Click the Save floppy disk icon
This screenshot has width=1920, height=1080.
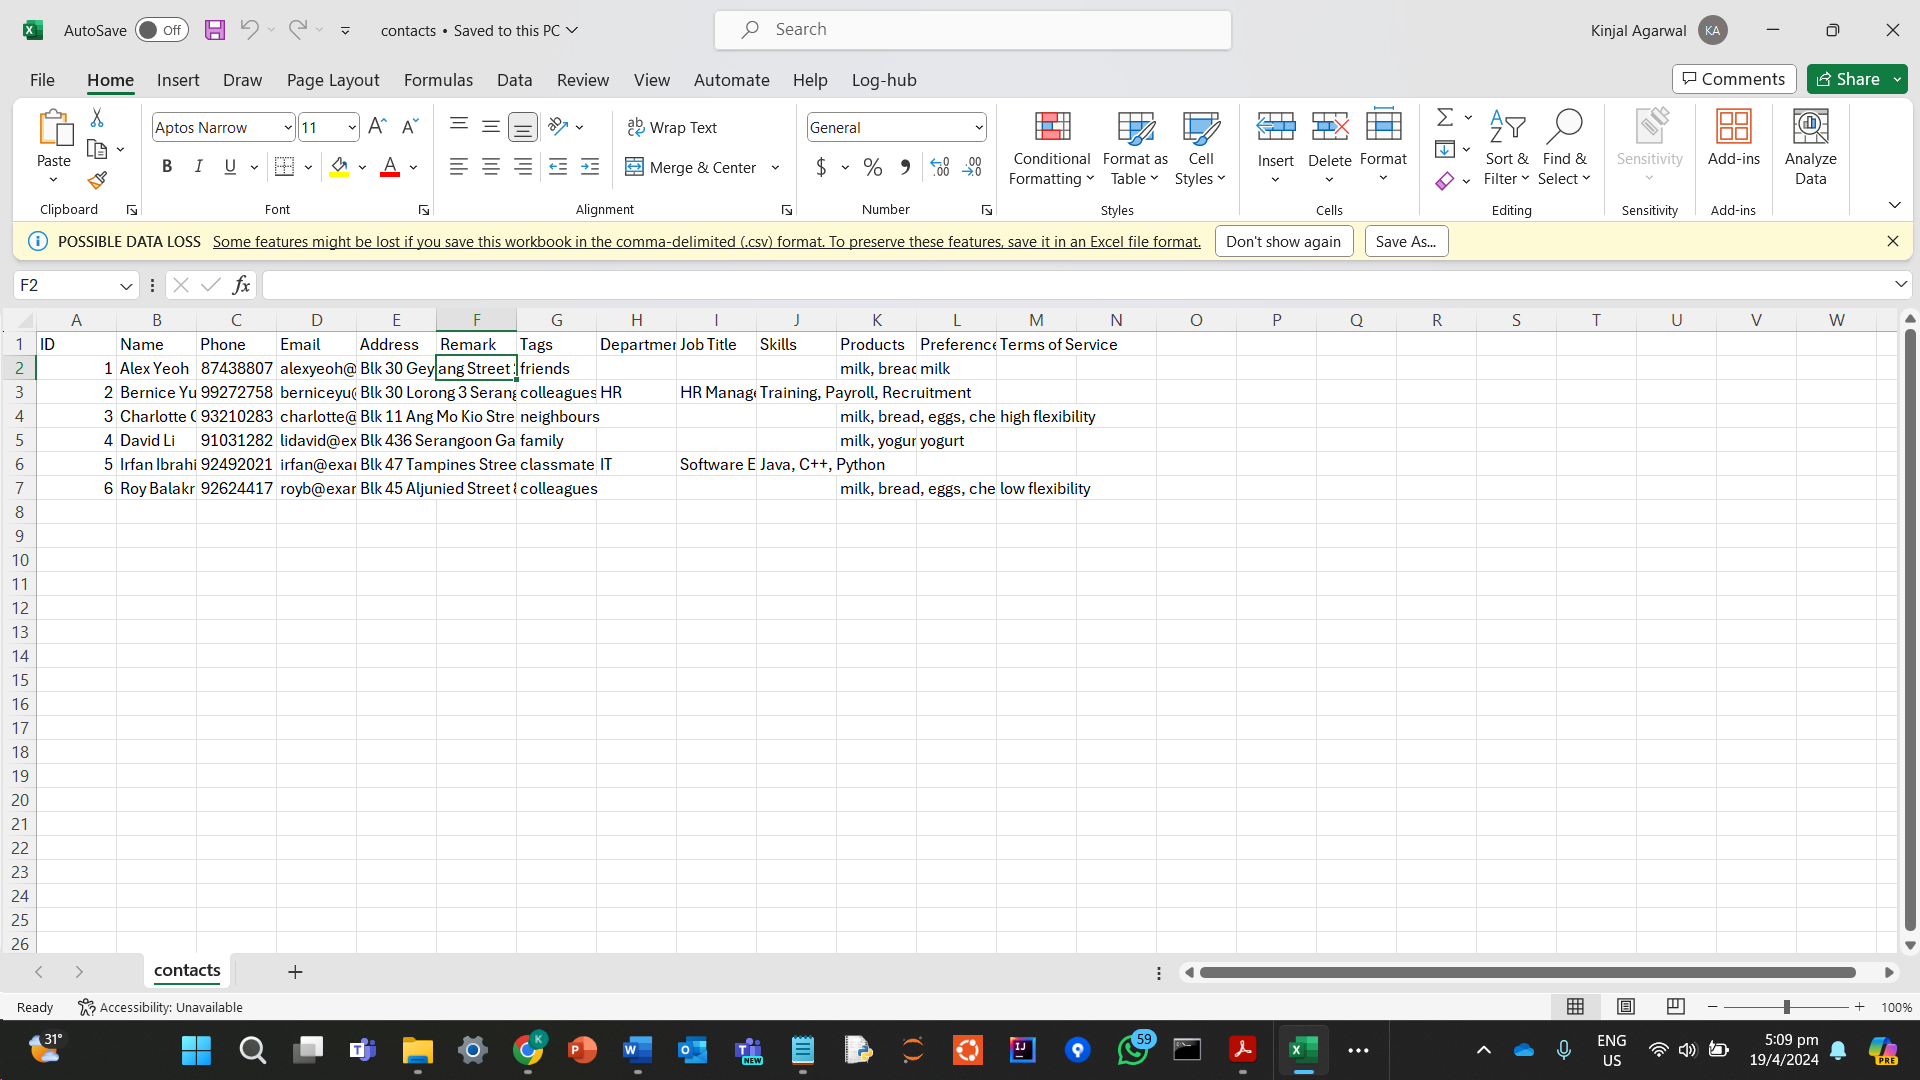[x=215, y=30]
